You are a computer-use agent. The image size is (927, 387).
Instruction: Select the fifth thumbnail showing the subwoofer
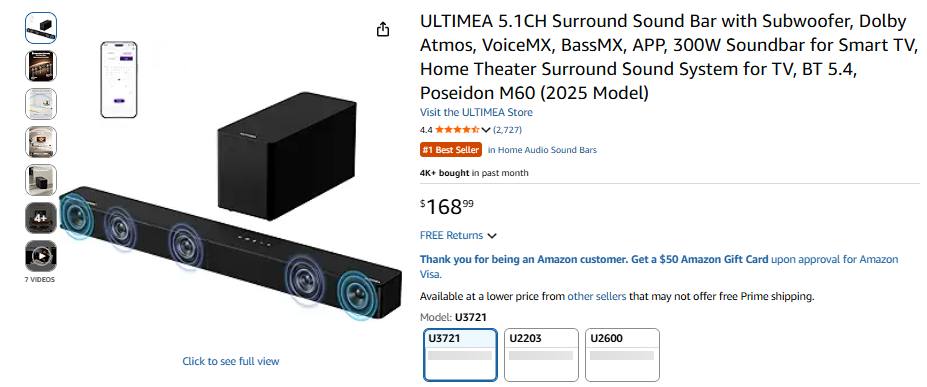[x=41, y=180]
